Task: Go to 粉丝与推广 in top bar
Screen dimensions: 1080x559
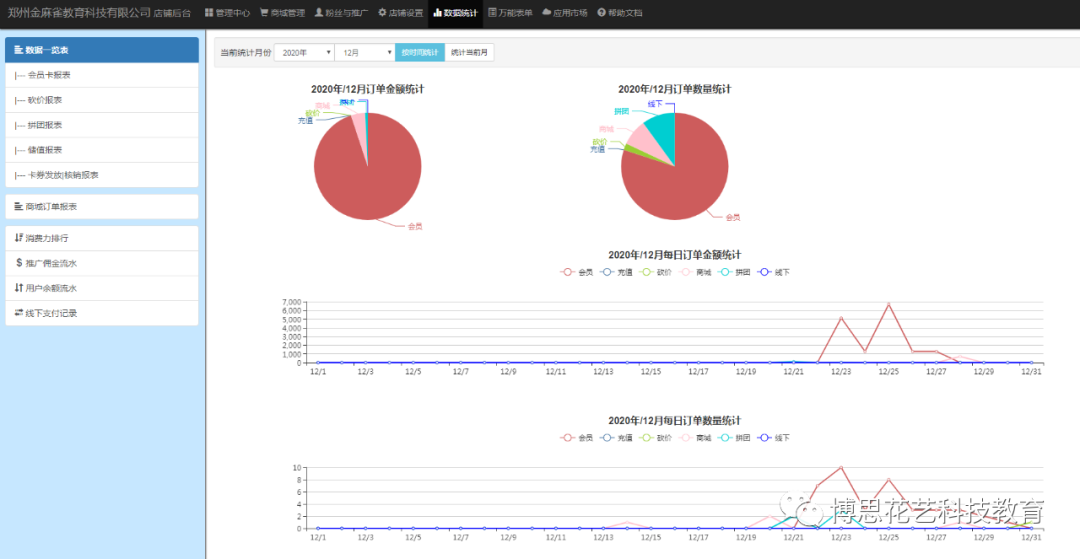Action: pos(340,13)
